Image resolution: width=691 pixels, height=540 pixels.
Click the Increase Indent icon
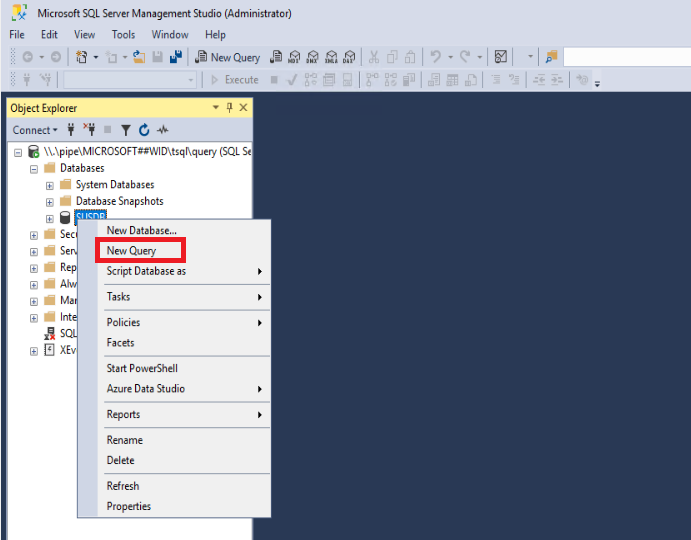(557, 80)
